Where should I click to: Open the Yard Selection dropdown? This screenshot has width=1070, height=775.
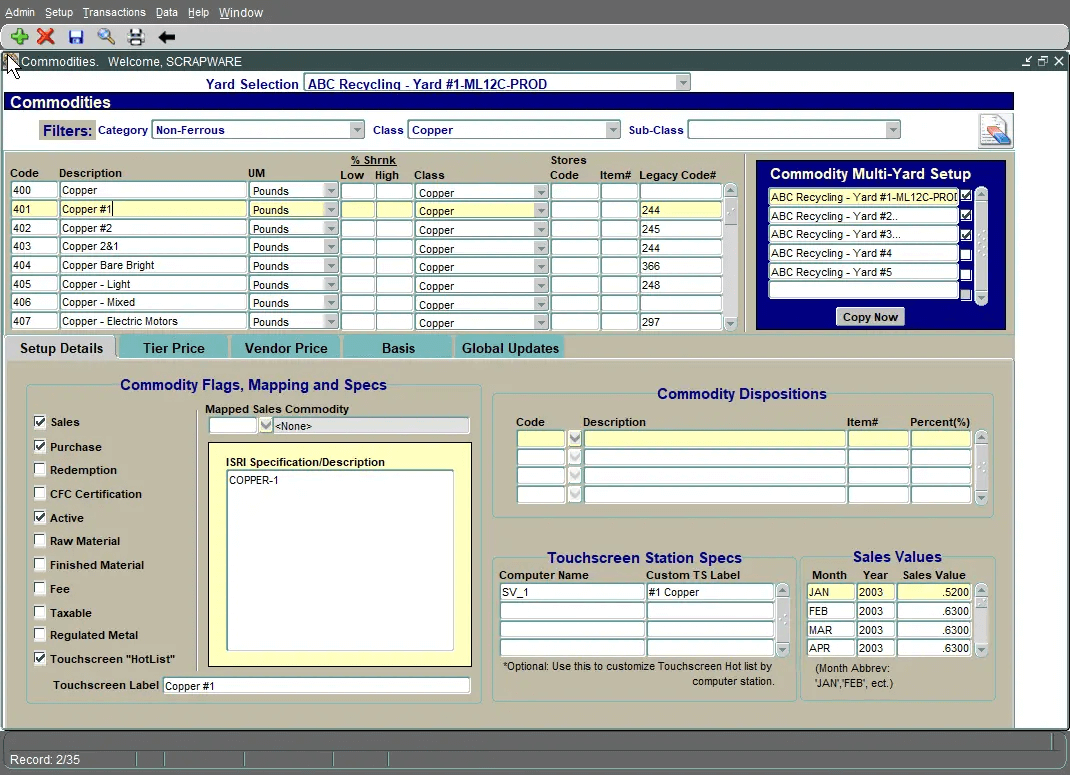[682, 82]
